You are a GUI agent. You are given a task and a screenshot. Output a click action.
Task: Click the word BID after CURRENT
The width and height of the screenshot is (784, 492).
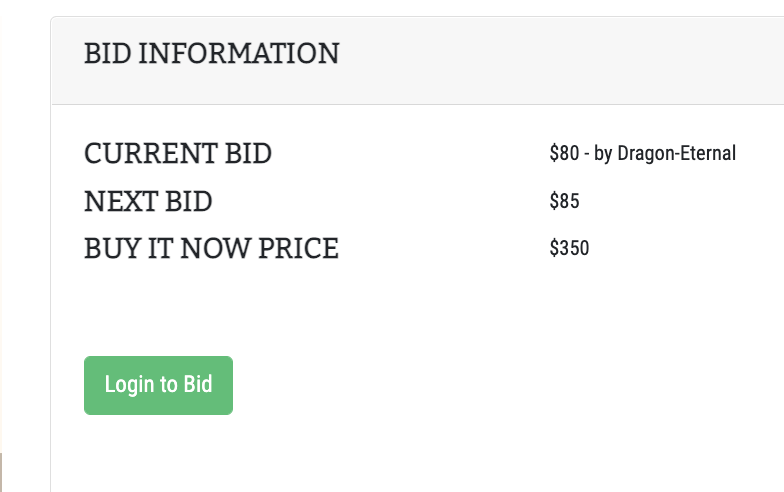tap(248, 153)
